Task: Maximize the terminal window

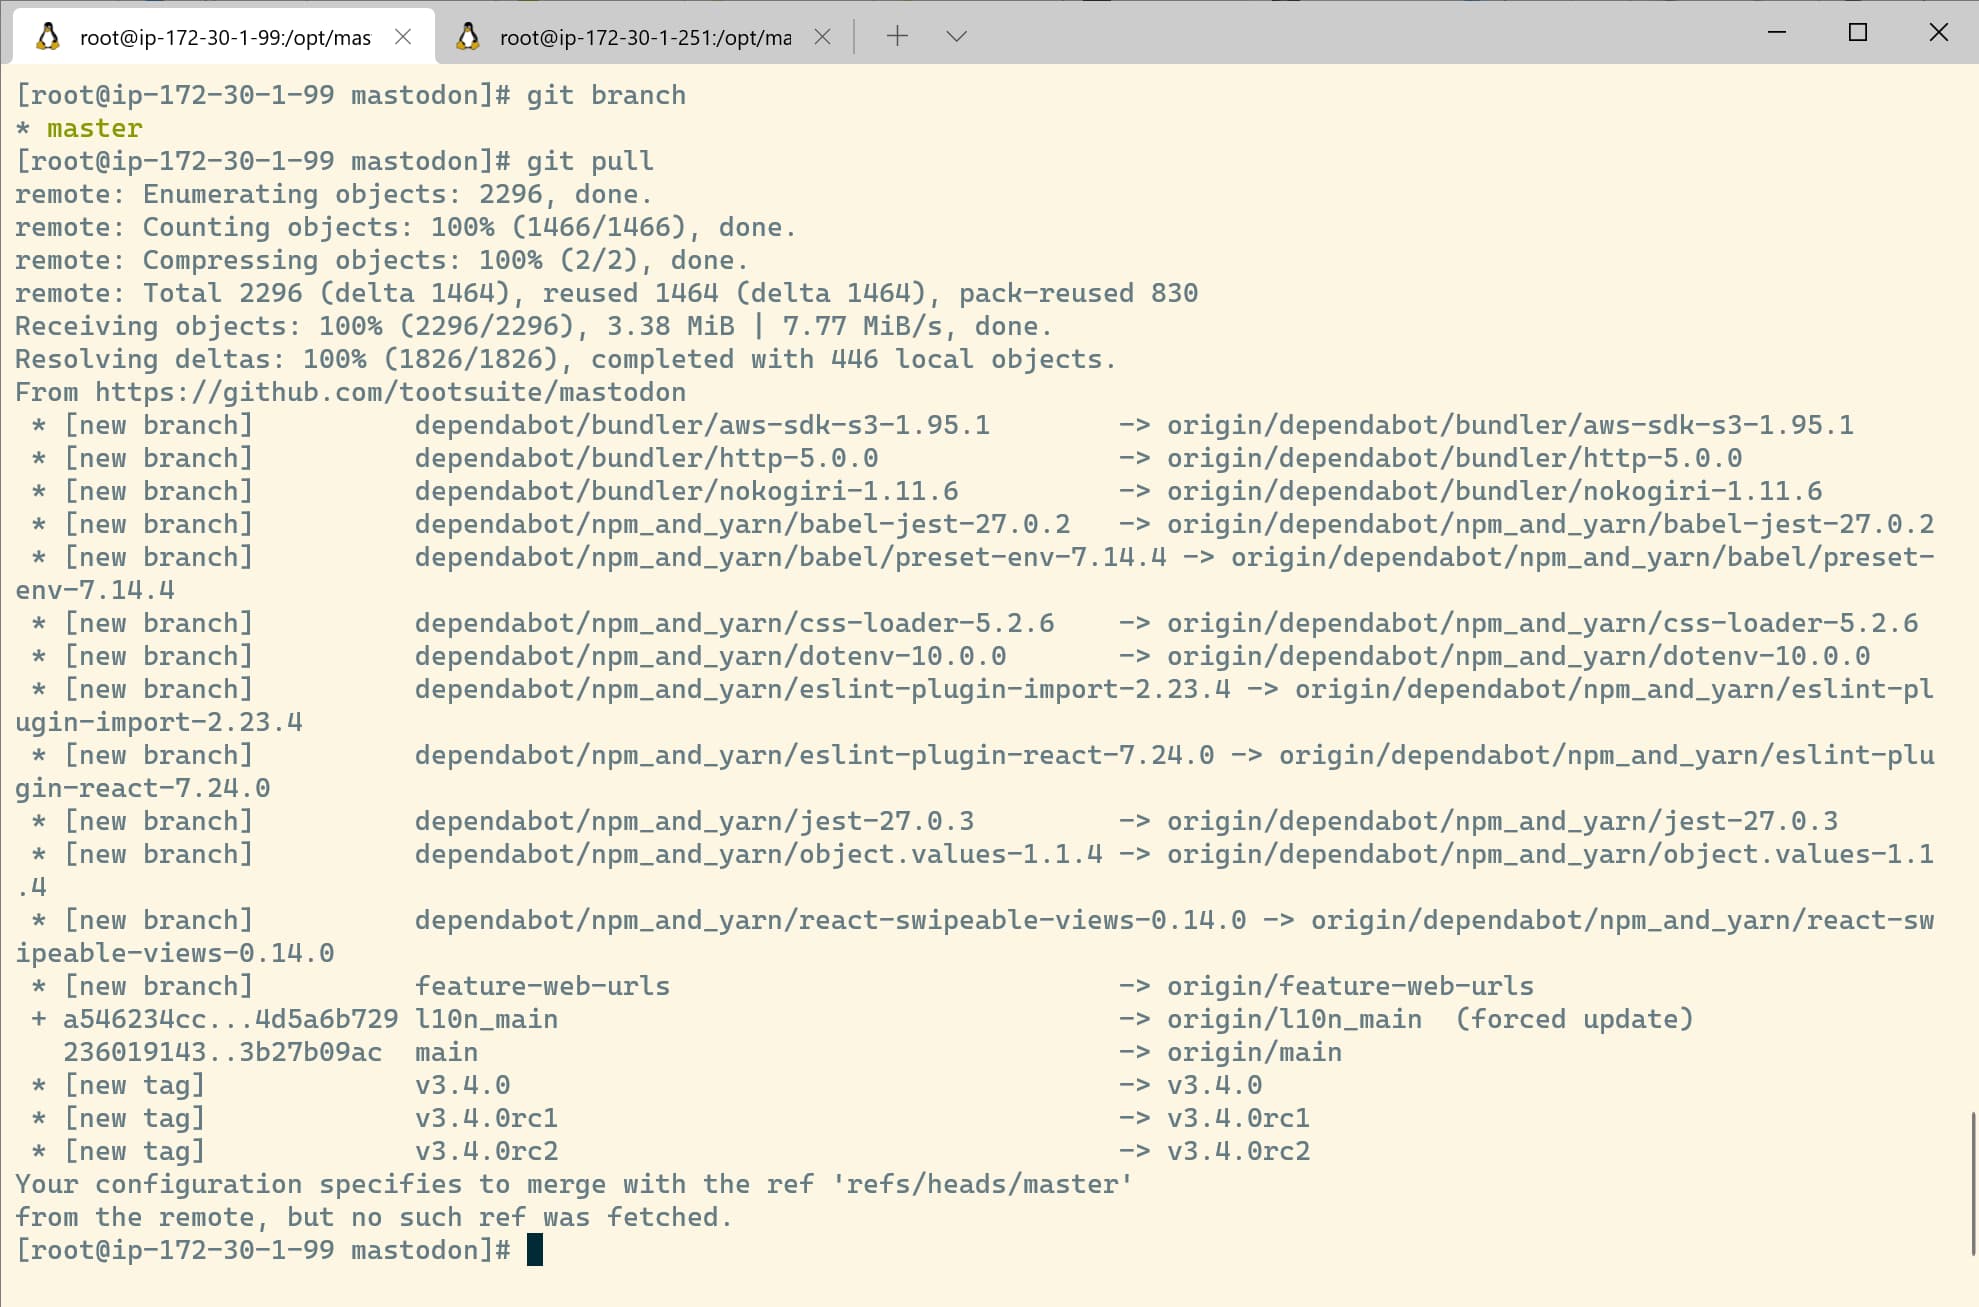Action: [x=1858, y=32]
